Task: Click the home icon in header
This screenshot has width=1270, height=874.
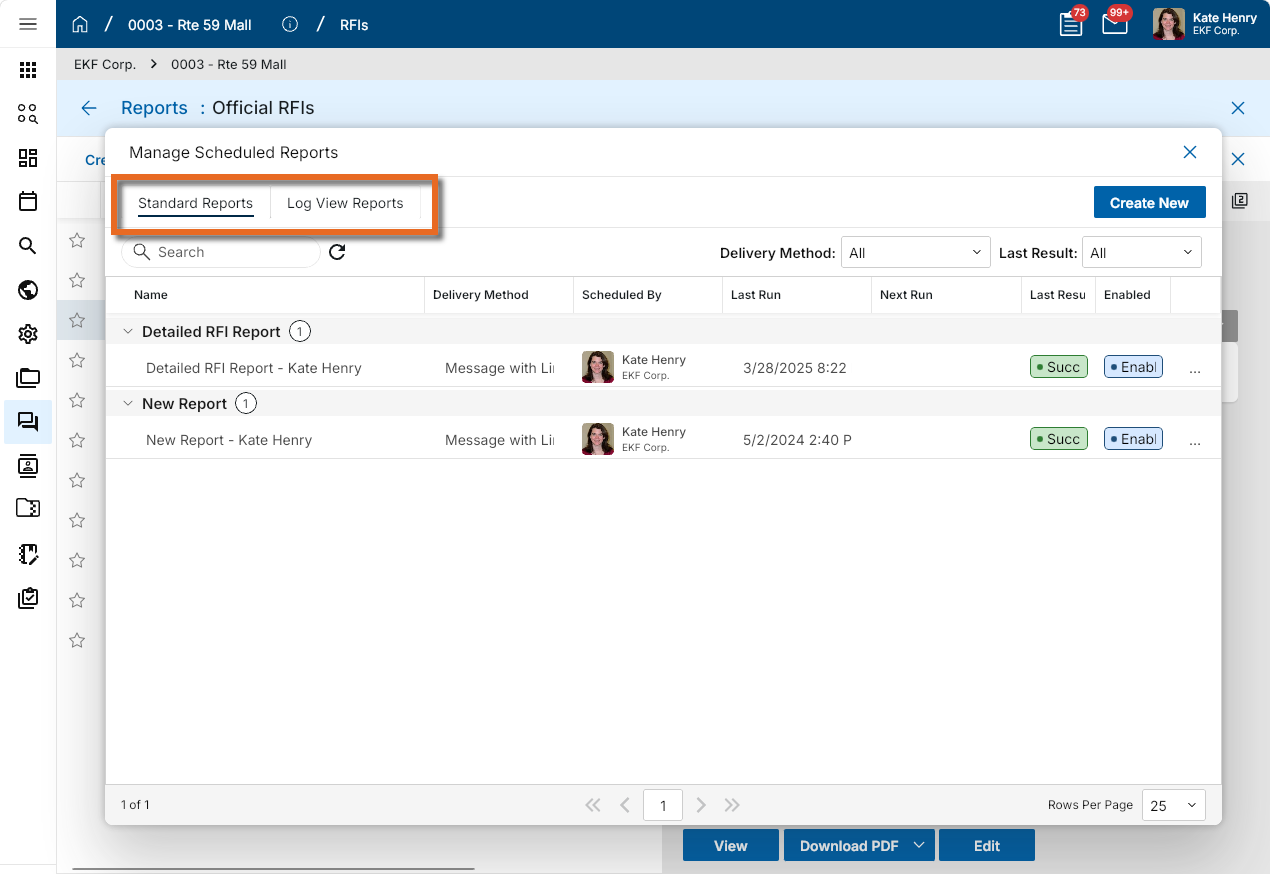Action: tap(80, 24)
